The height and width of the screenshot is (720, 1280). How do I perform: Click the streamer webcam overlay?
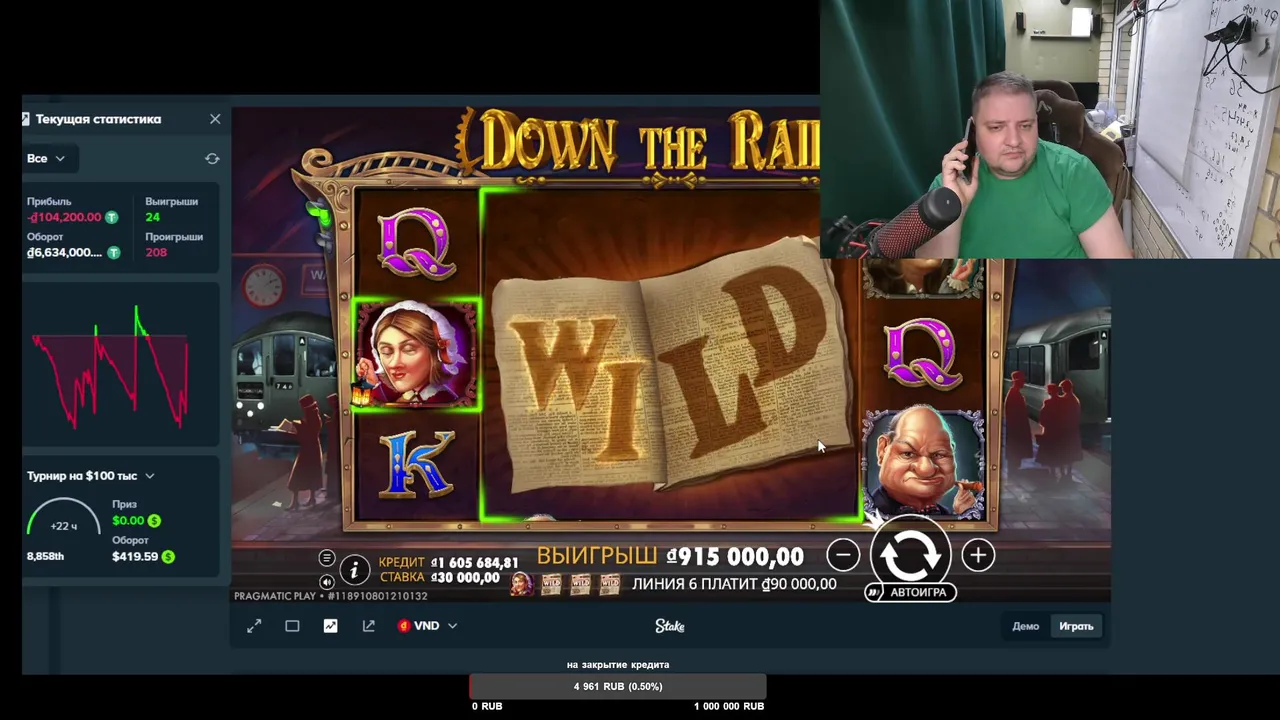[x=1050, y=129]
